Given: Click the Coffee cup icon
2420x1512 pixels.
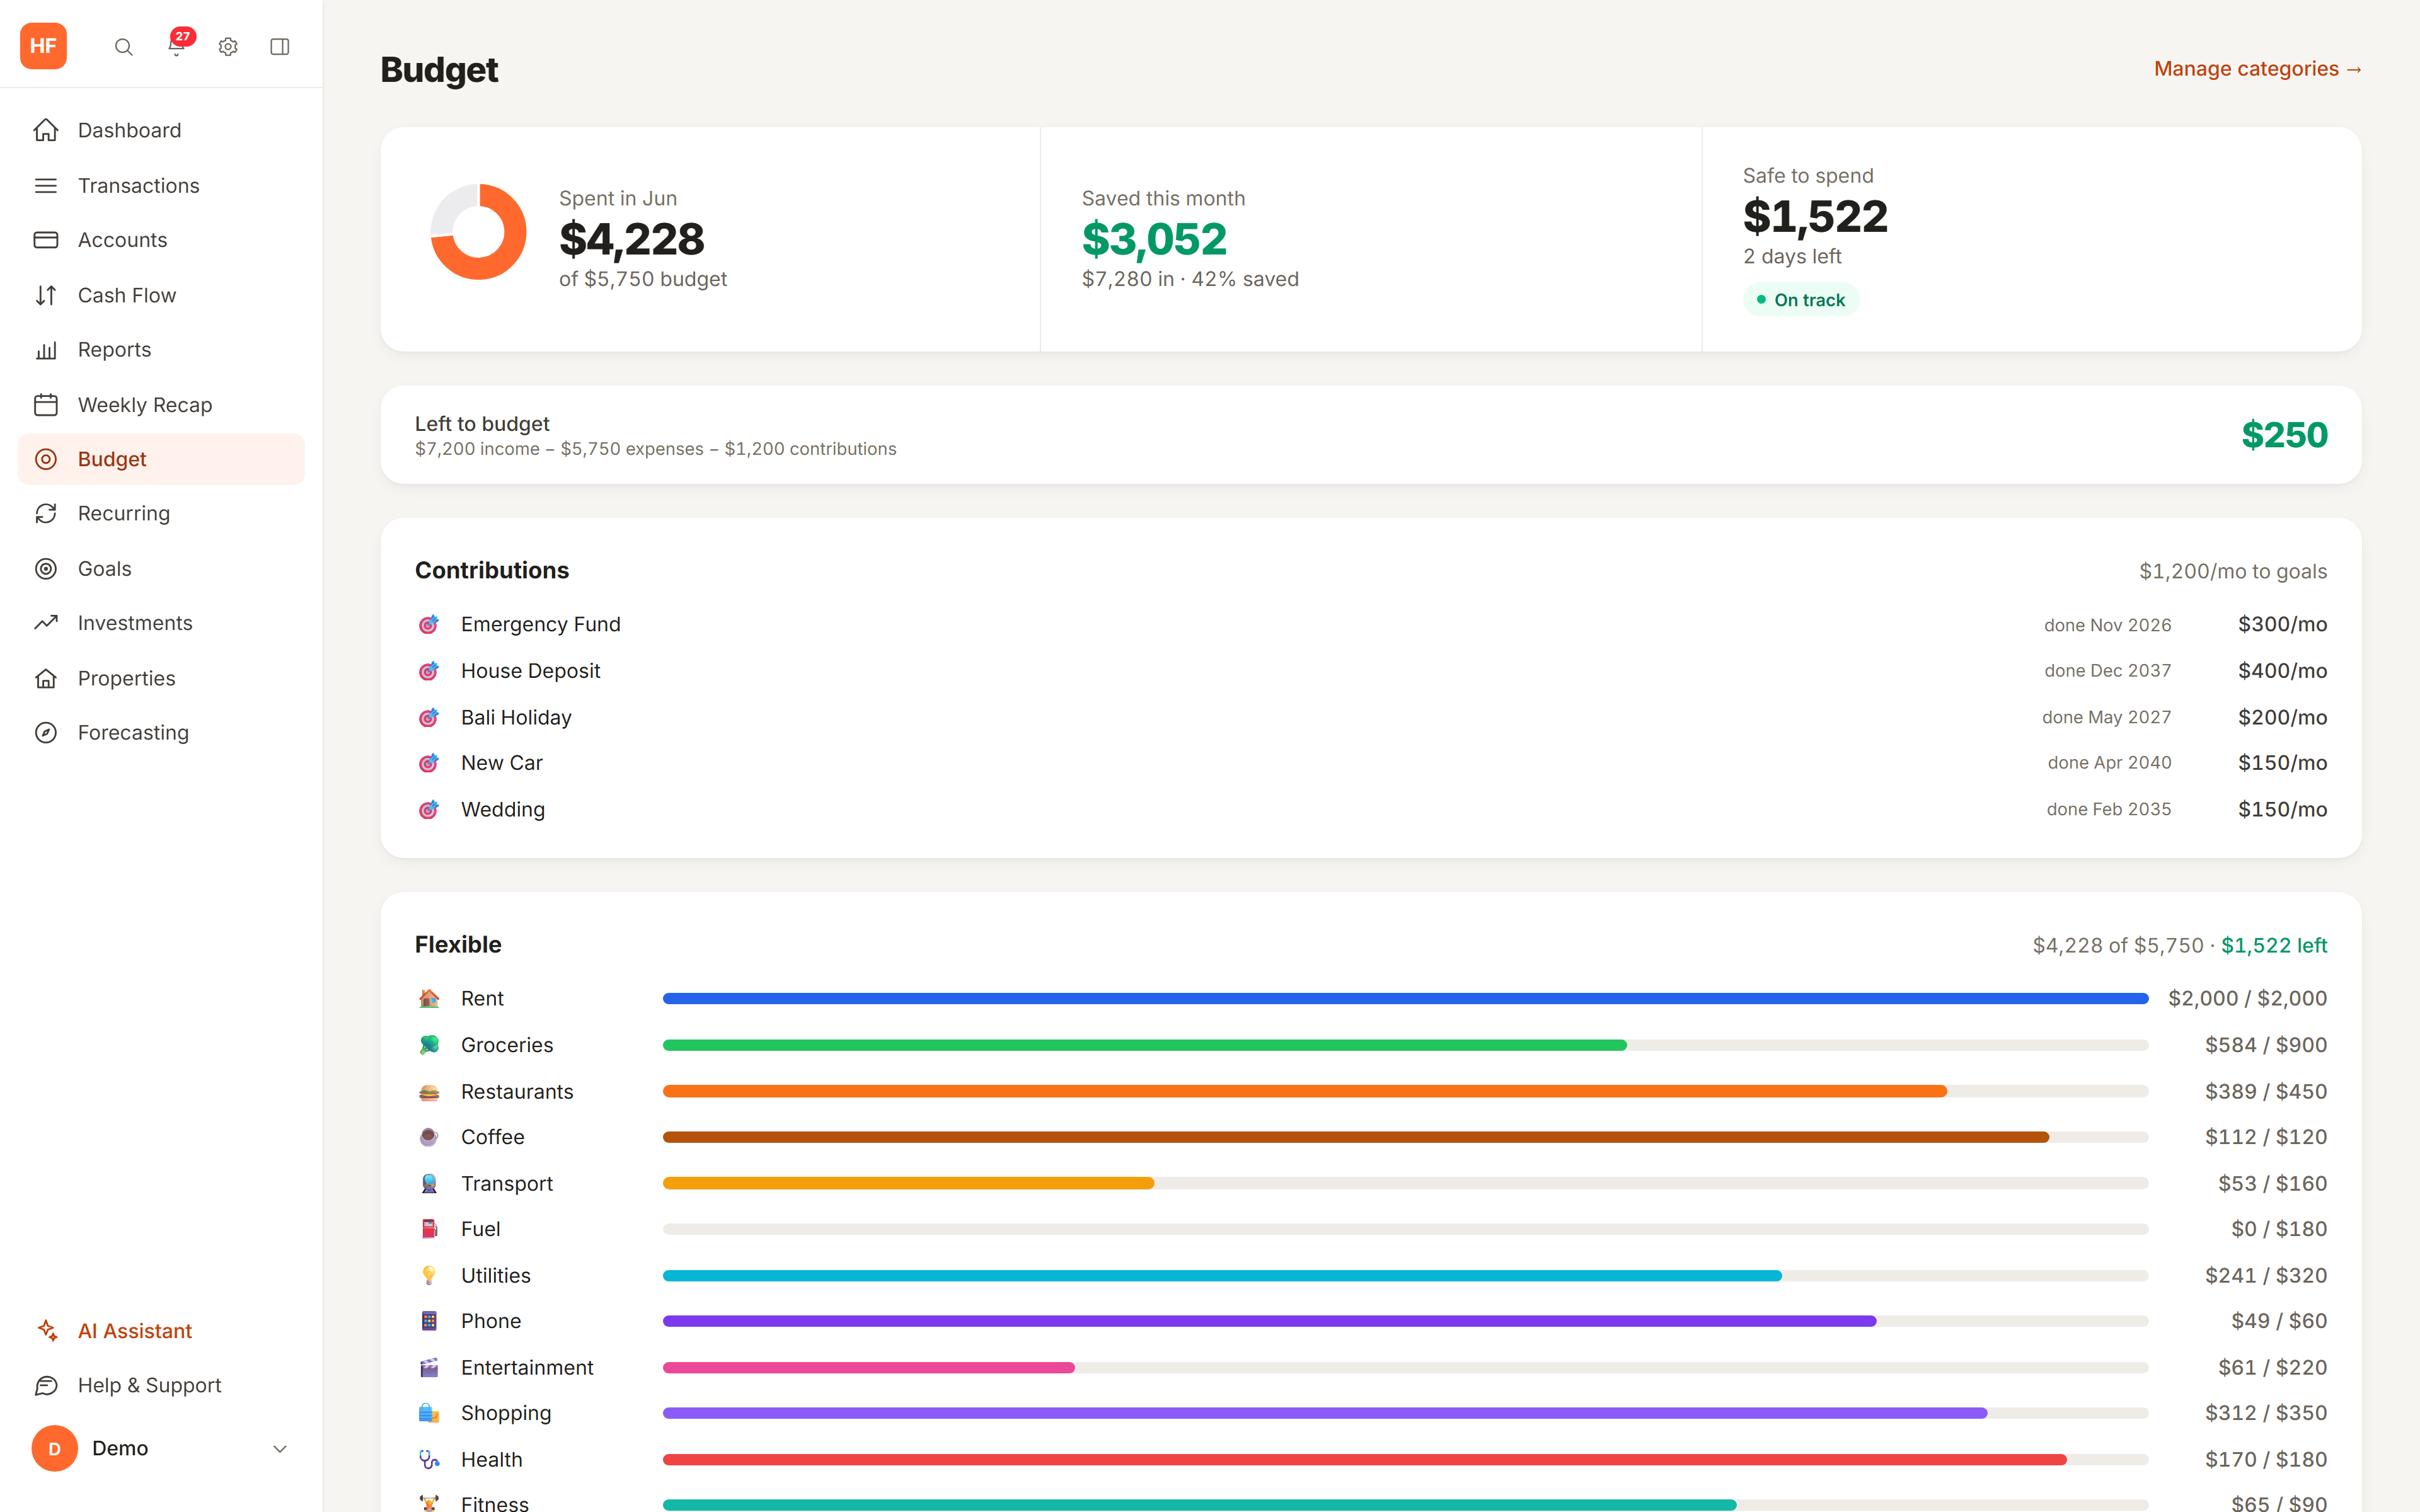Looking at the screenshot, I should 429,1137.
